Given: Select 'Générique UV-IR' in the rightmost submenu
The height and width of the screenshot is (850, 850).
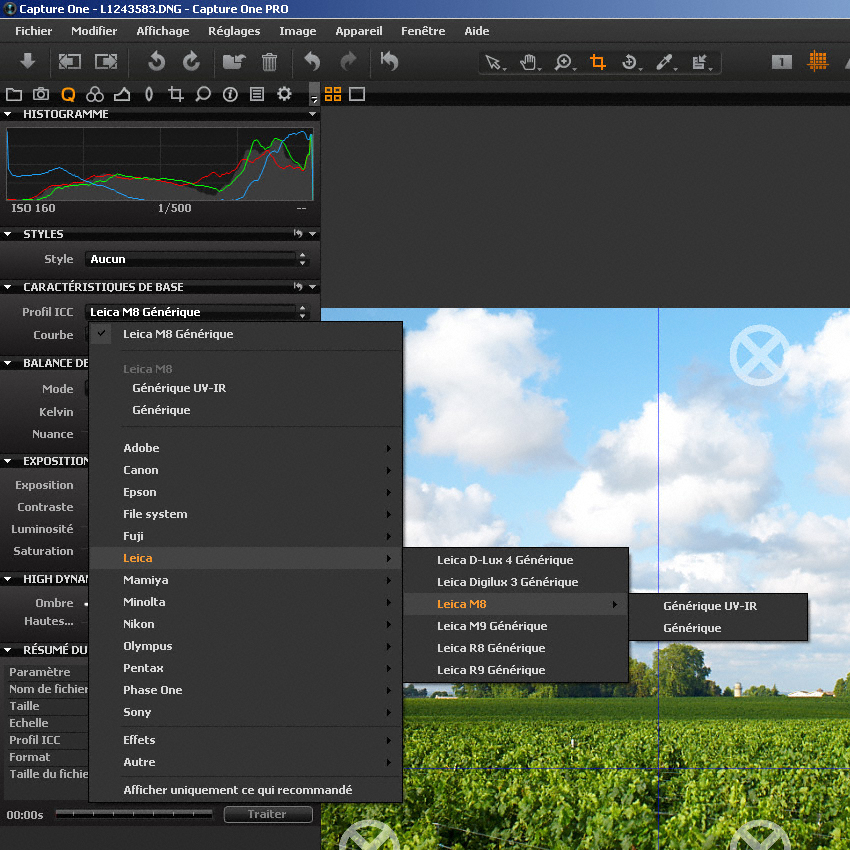Looking at the screenshot, I should pyautogui.click(x=718, y=606).
